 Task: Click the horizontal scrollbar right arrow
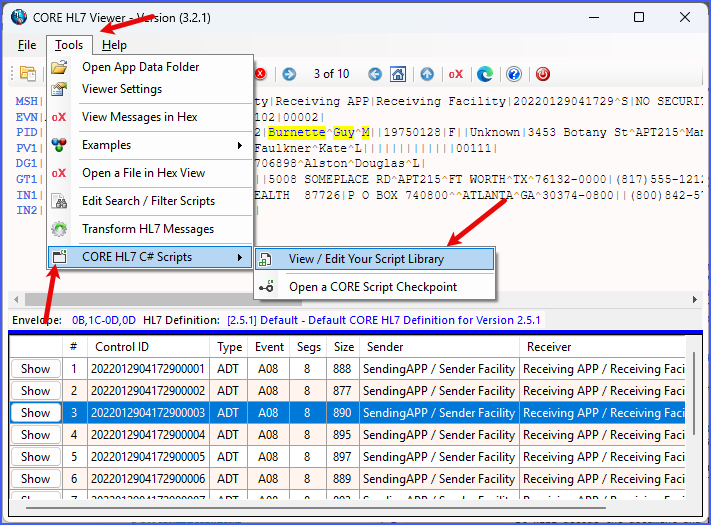694,299
